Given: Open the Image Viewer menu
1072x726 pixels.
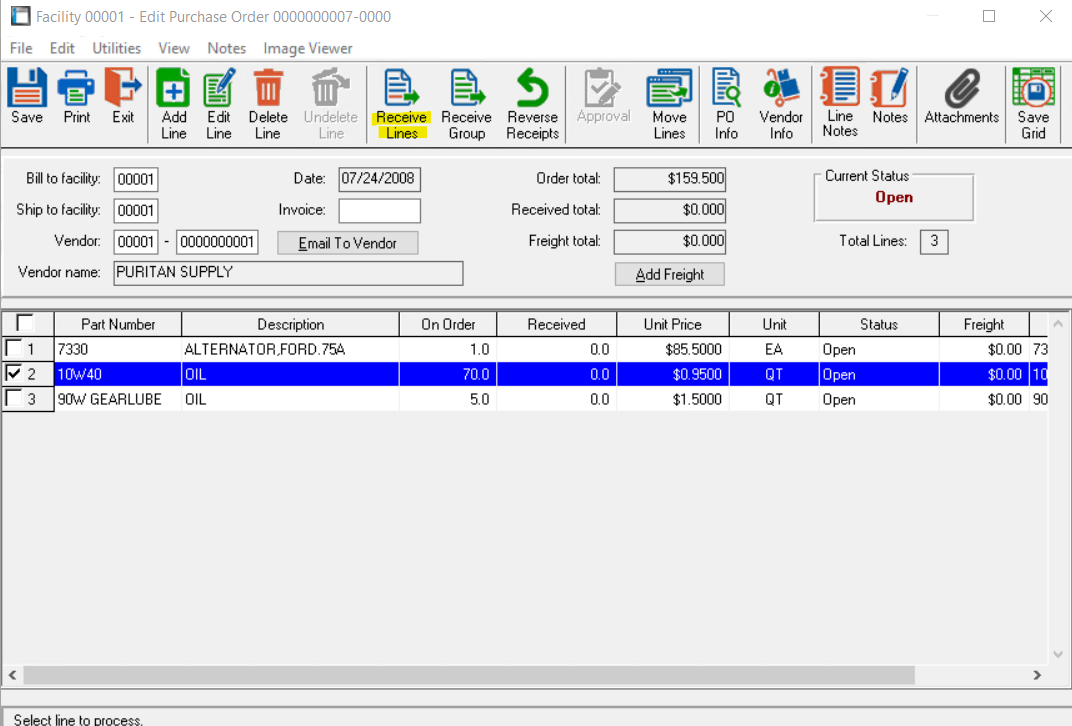Looking at the screenshot, I should [307, 48].
